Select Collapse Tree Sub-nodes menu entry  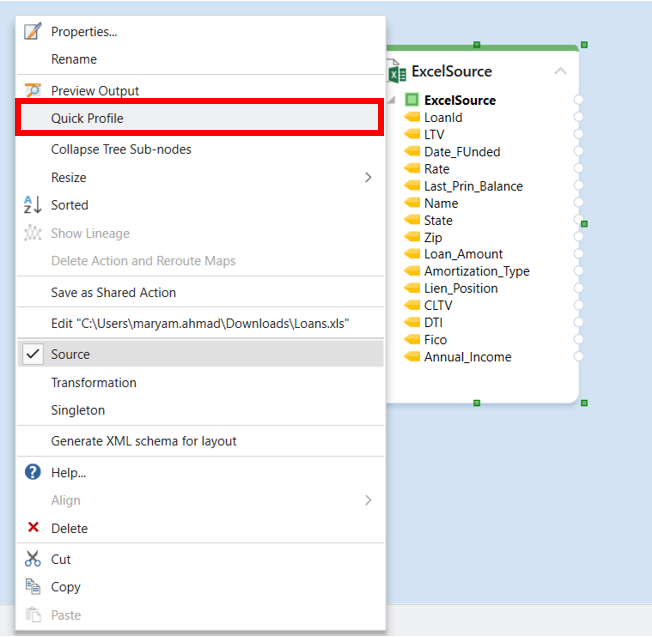pos(121,149)
